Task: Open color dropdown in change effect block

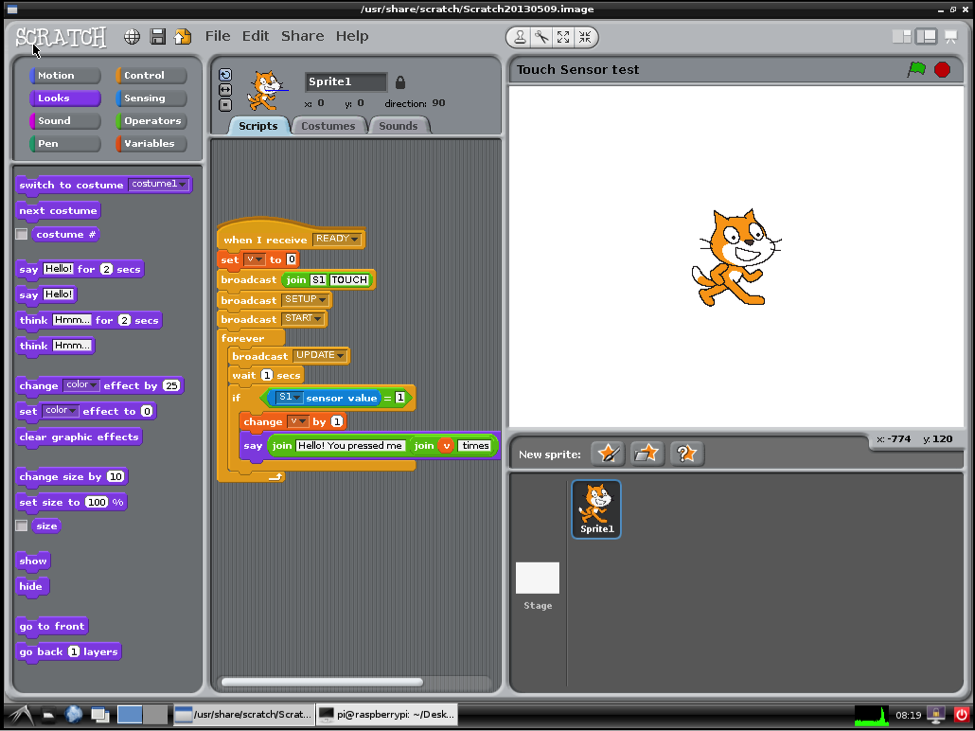Action: tap(81, 385)
